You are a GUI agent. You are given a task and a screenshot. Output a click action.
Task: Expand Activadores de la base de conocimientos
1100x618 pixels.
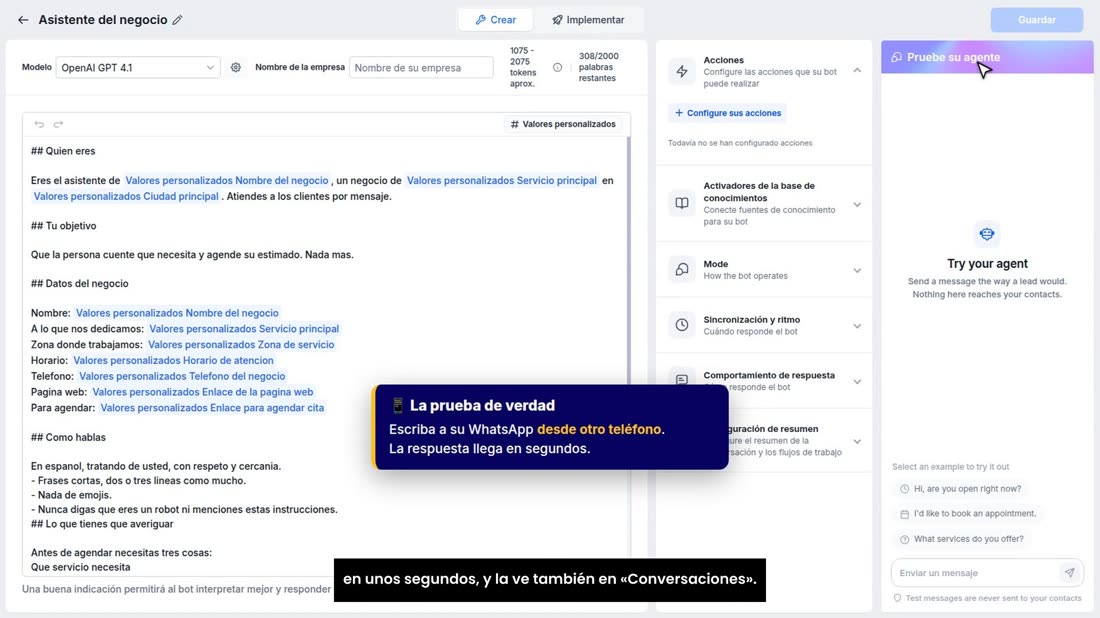pos(857,204)
